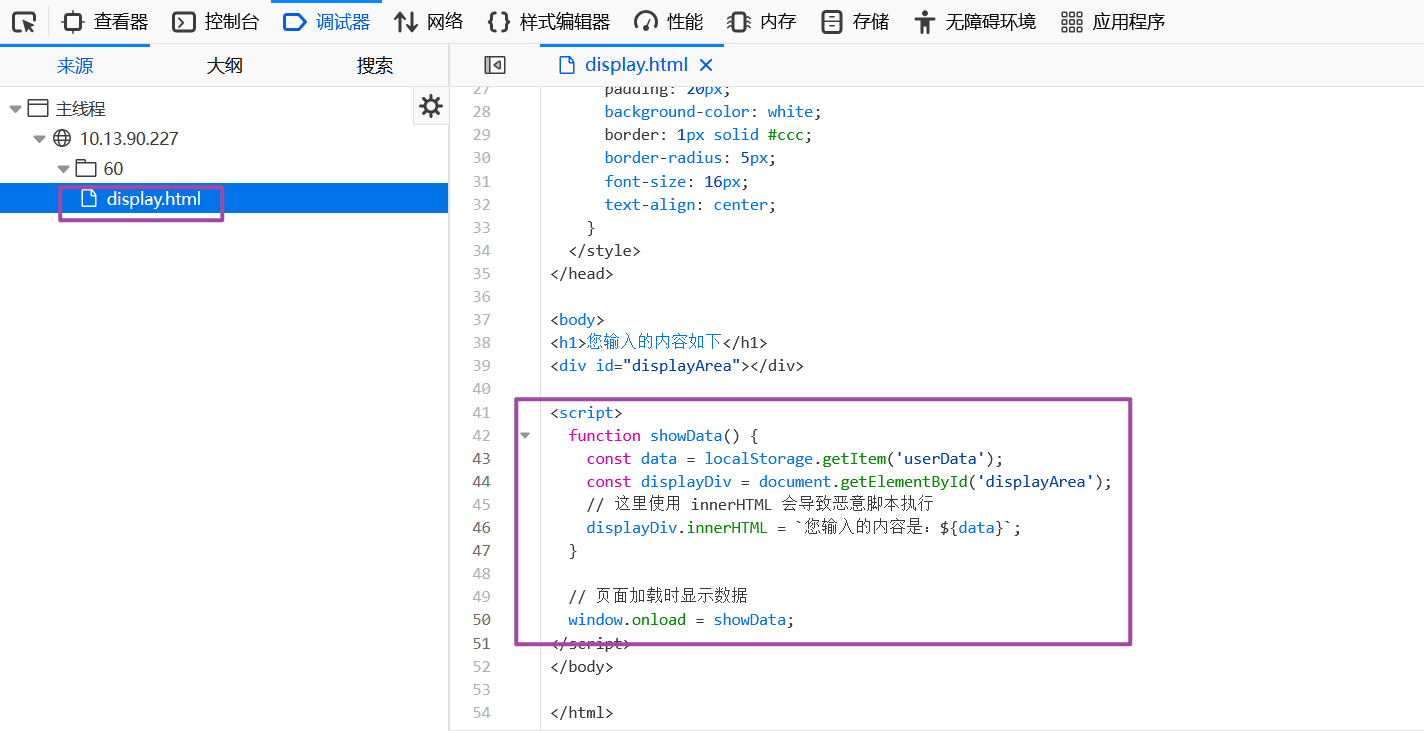Image resolution: width=1424 pixels, height=731 pixels.
Task: Select the 调试器 debugger tab
Action: click(x=326, y=22)
